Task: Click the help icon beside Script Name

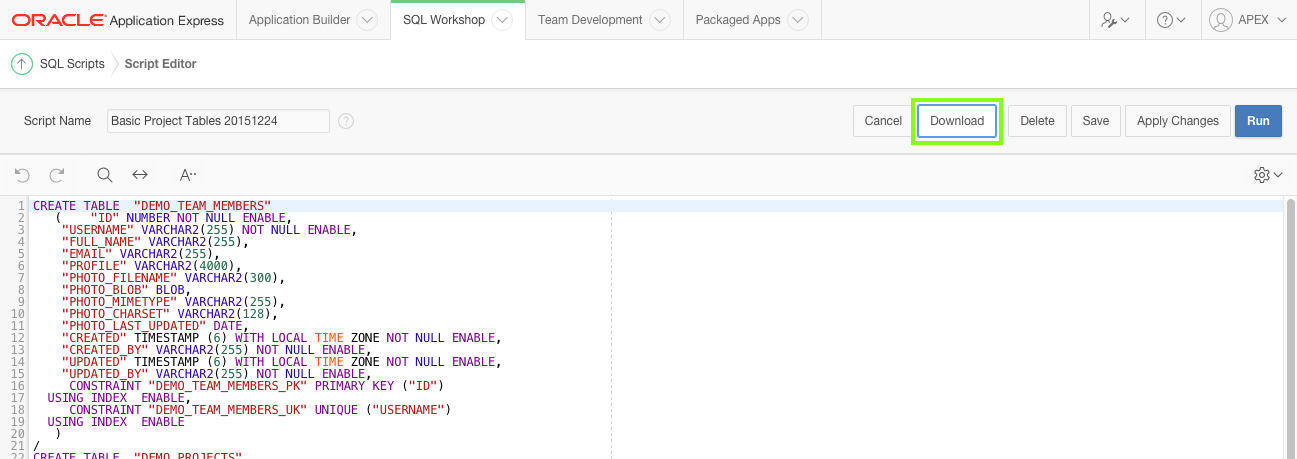Action: pyautogui.click(x=346, y=121)
